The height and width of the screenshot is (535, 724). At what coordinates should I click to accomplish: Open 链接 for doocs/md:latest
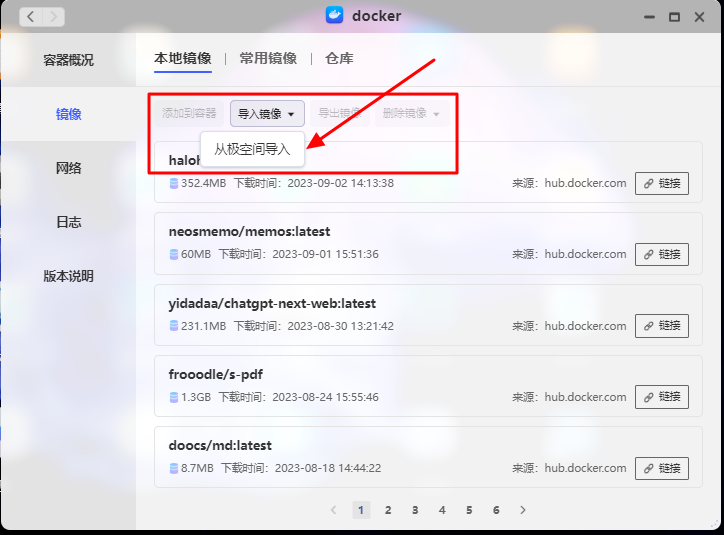(662, 468)
